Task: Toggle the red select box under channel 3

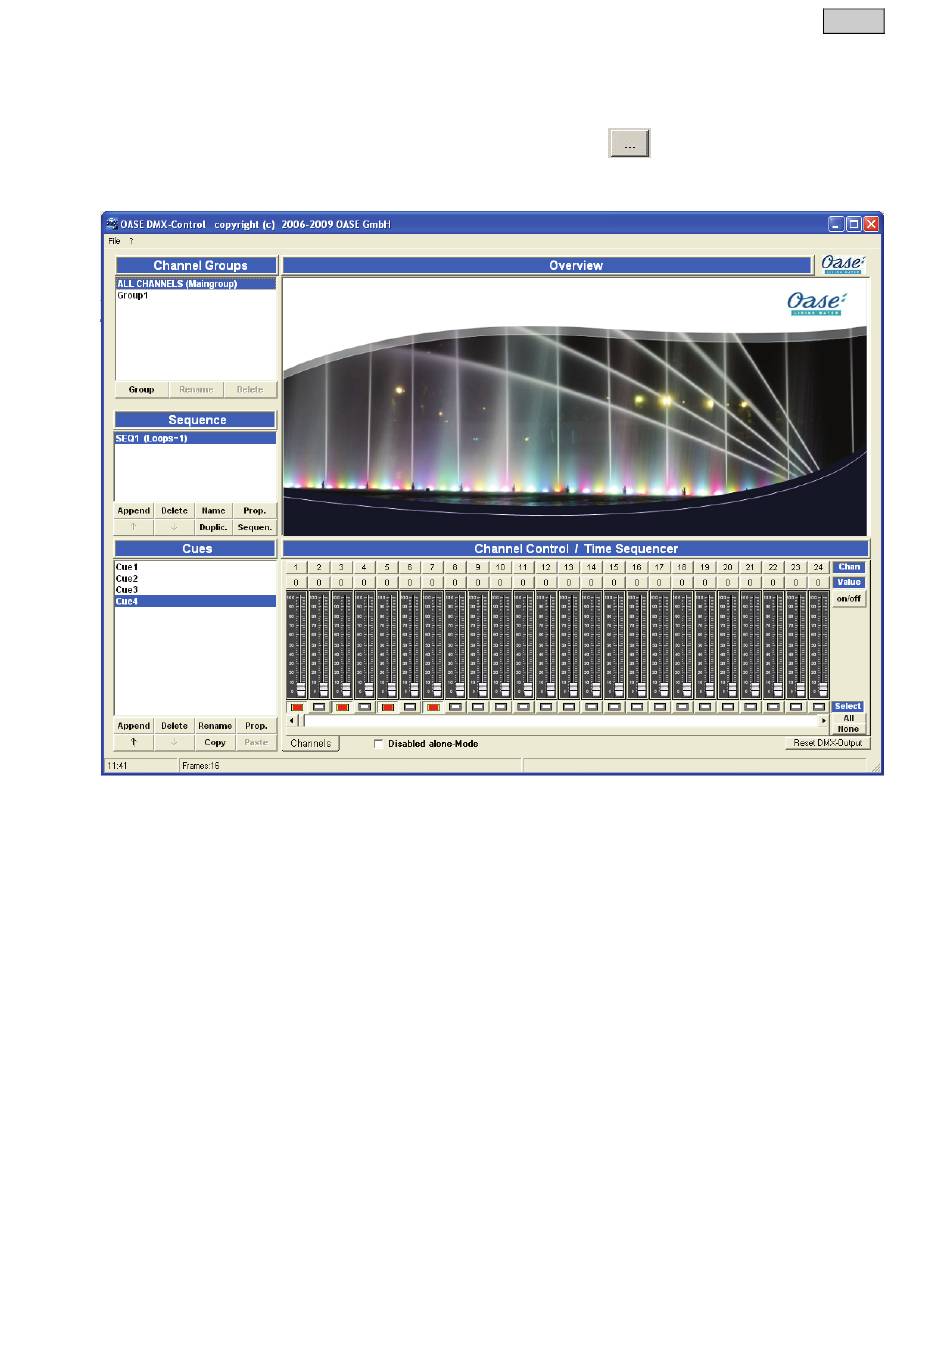Action: pyautogui.click(x=342, y=707)
